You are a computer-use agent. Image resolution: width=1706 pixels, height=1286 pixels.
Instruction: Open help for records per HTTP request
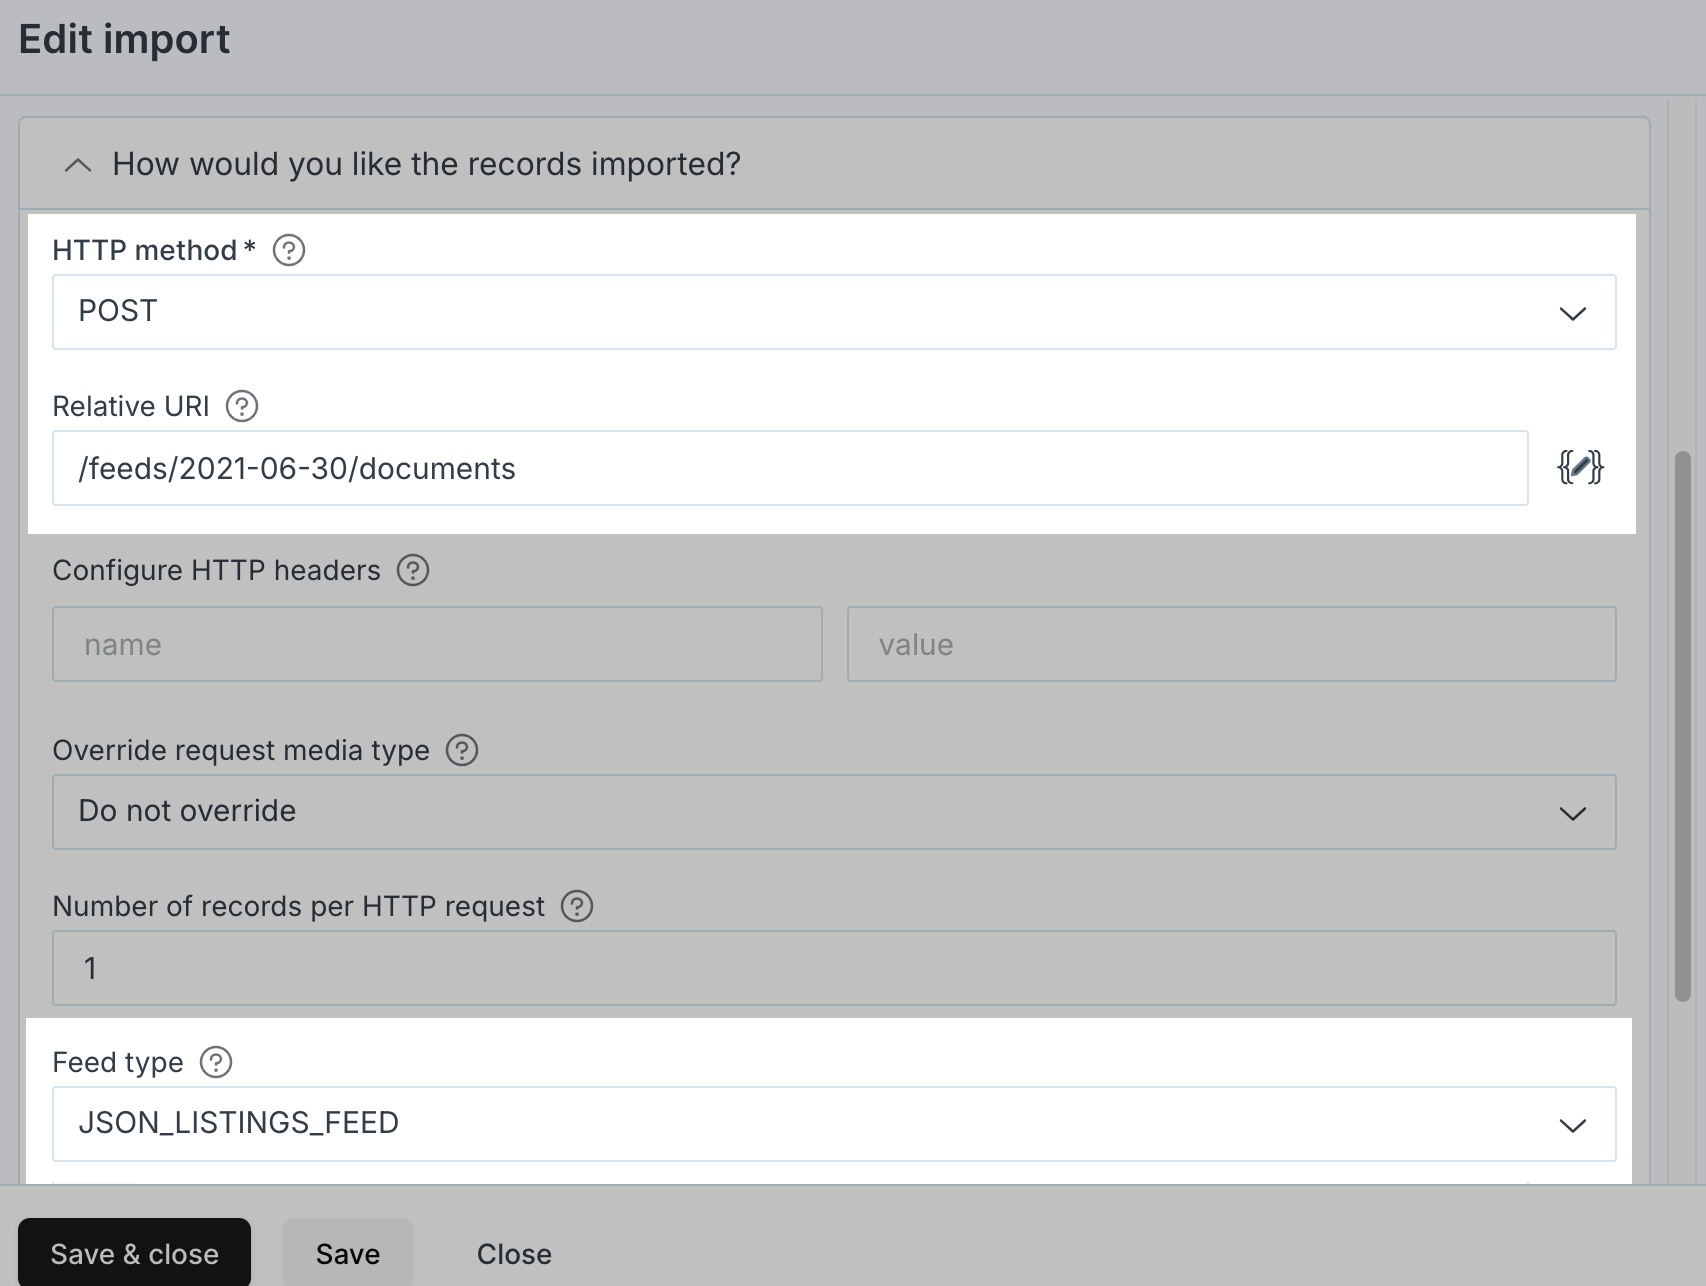(577, 906)
